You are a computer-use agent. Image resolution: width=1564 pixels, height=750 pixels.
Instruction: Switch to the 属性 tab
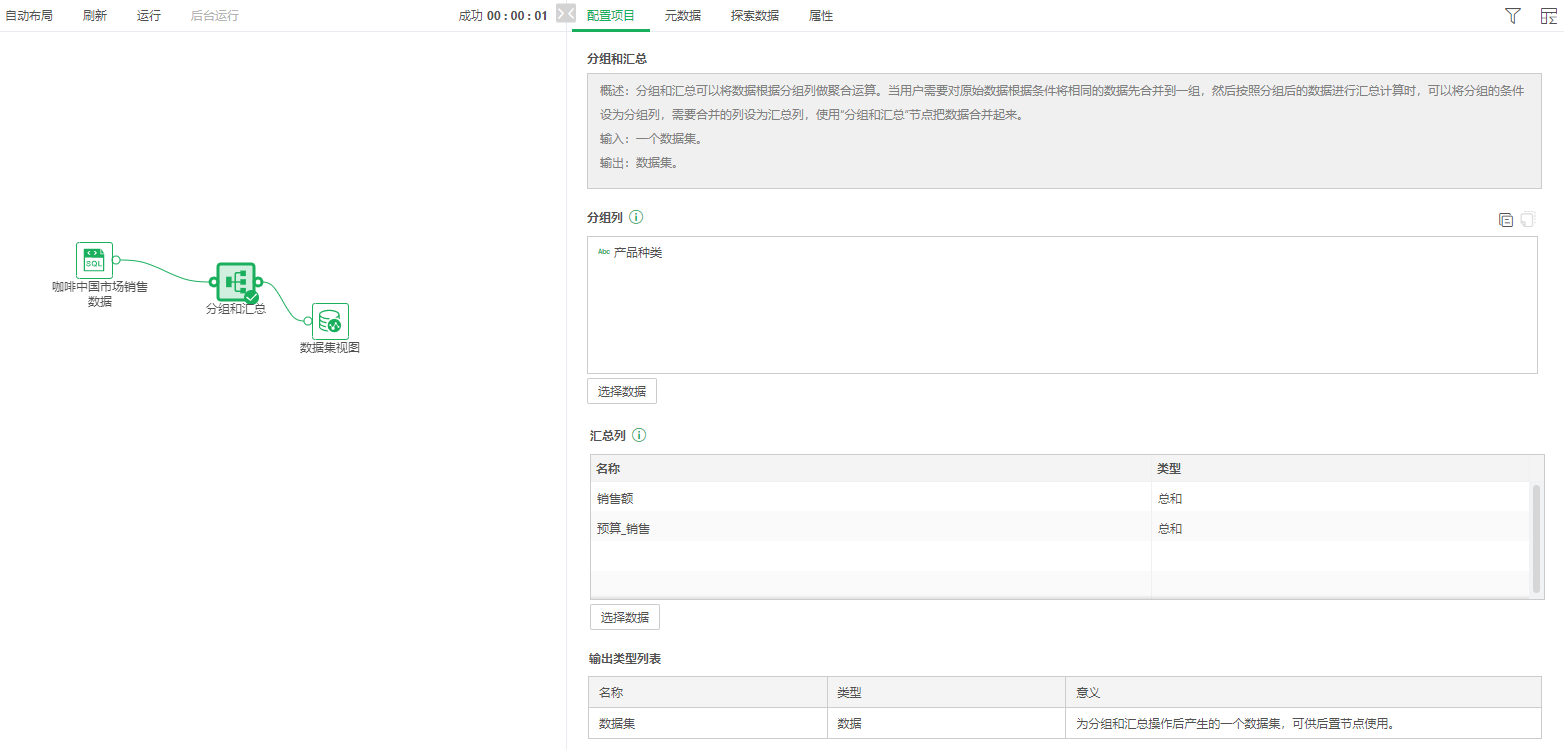(820, 16)
